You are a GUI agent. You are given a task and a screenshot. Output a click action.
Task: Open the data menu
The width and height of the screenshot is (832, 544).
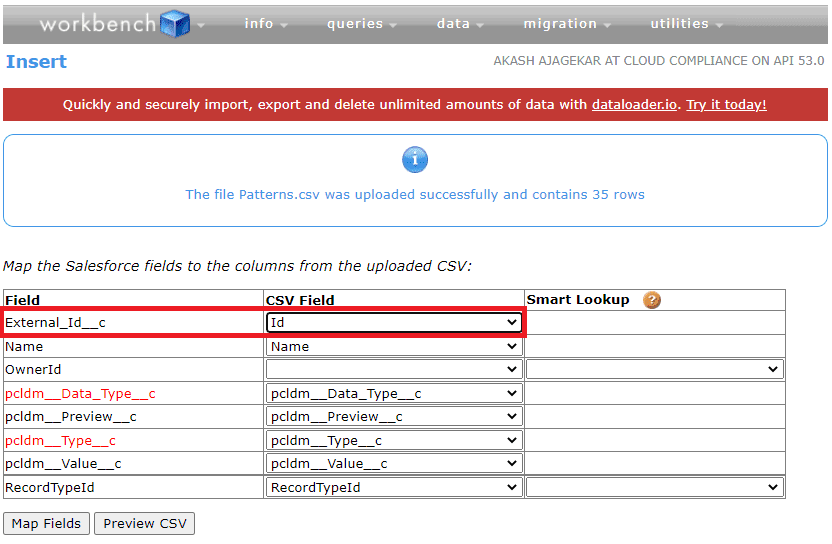tap(460, 24)
